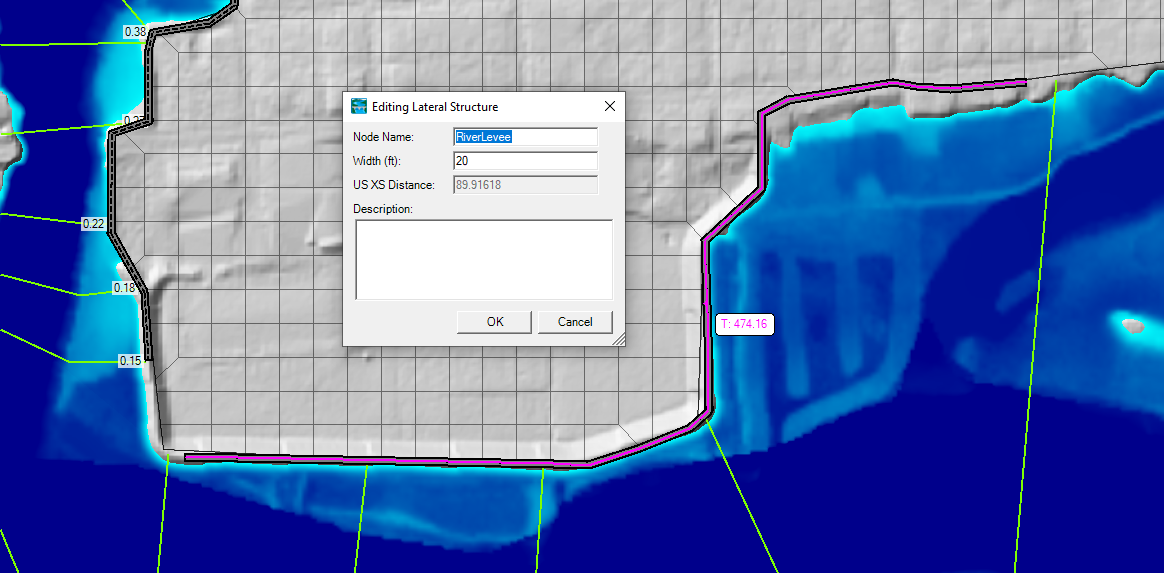Click the 0.18 cross section label
The width and height of the screenshot is (1164, 573).
(124, 287)
